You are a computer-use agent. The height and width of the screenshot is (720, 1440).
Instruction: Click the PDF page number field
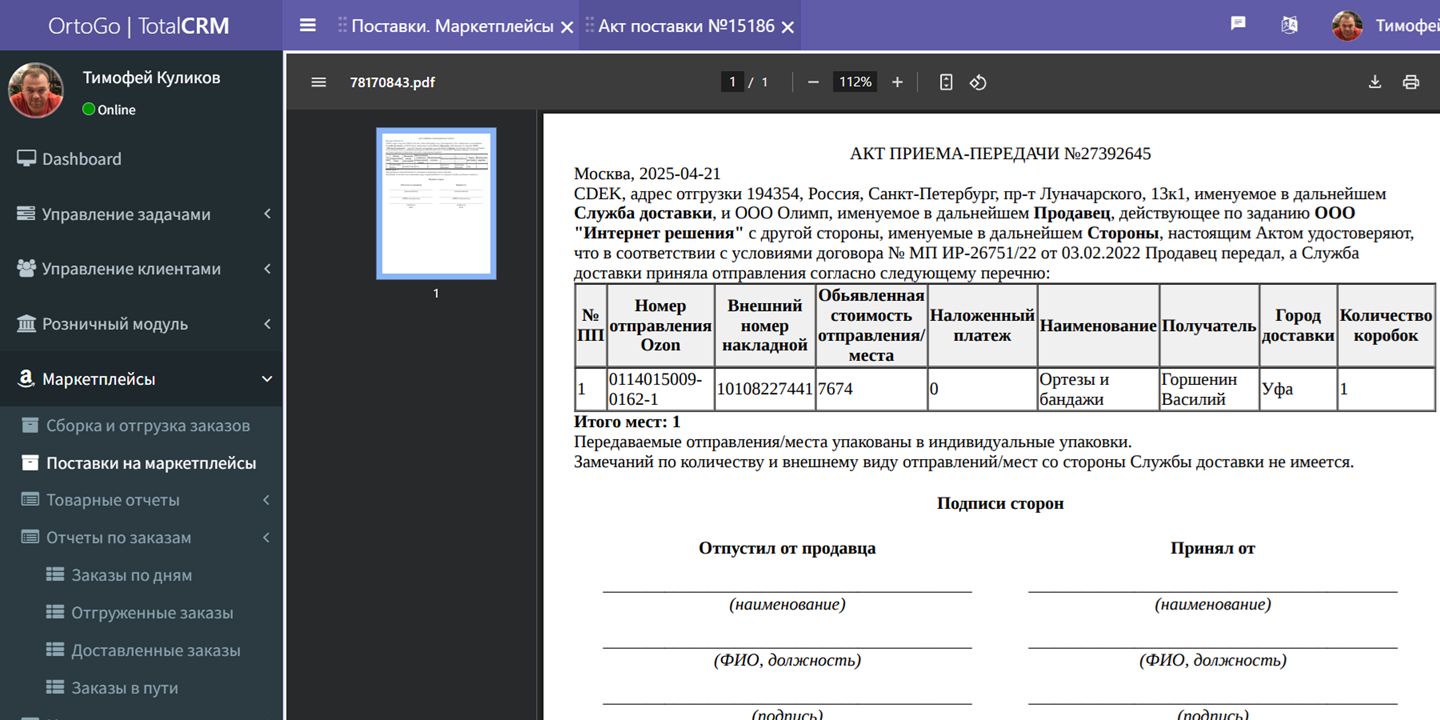coord(733,82)
